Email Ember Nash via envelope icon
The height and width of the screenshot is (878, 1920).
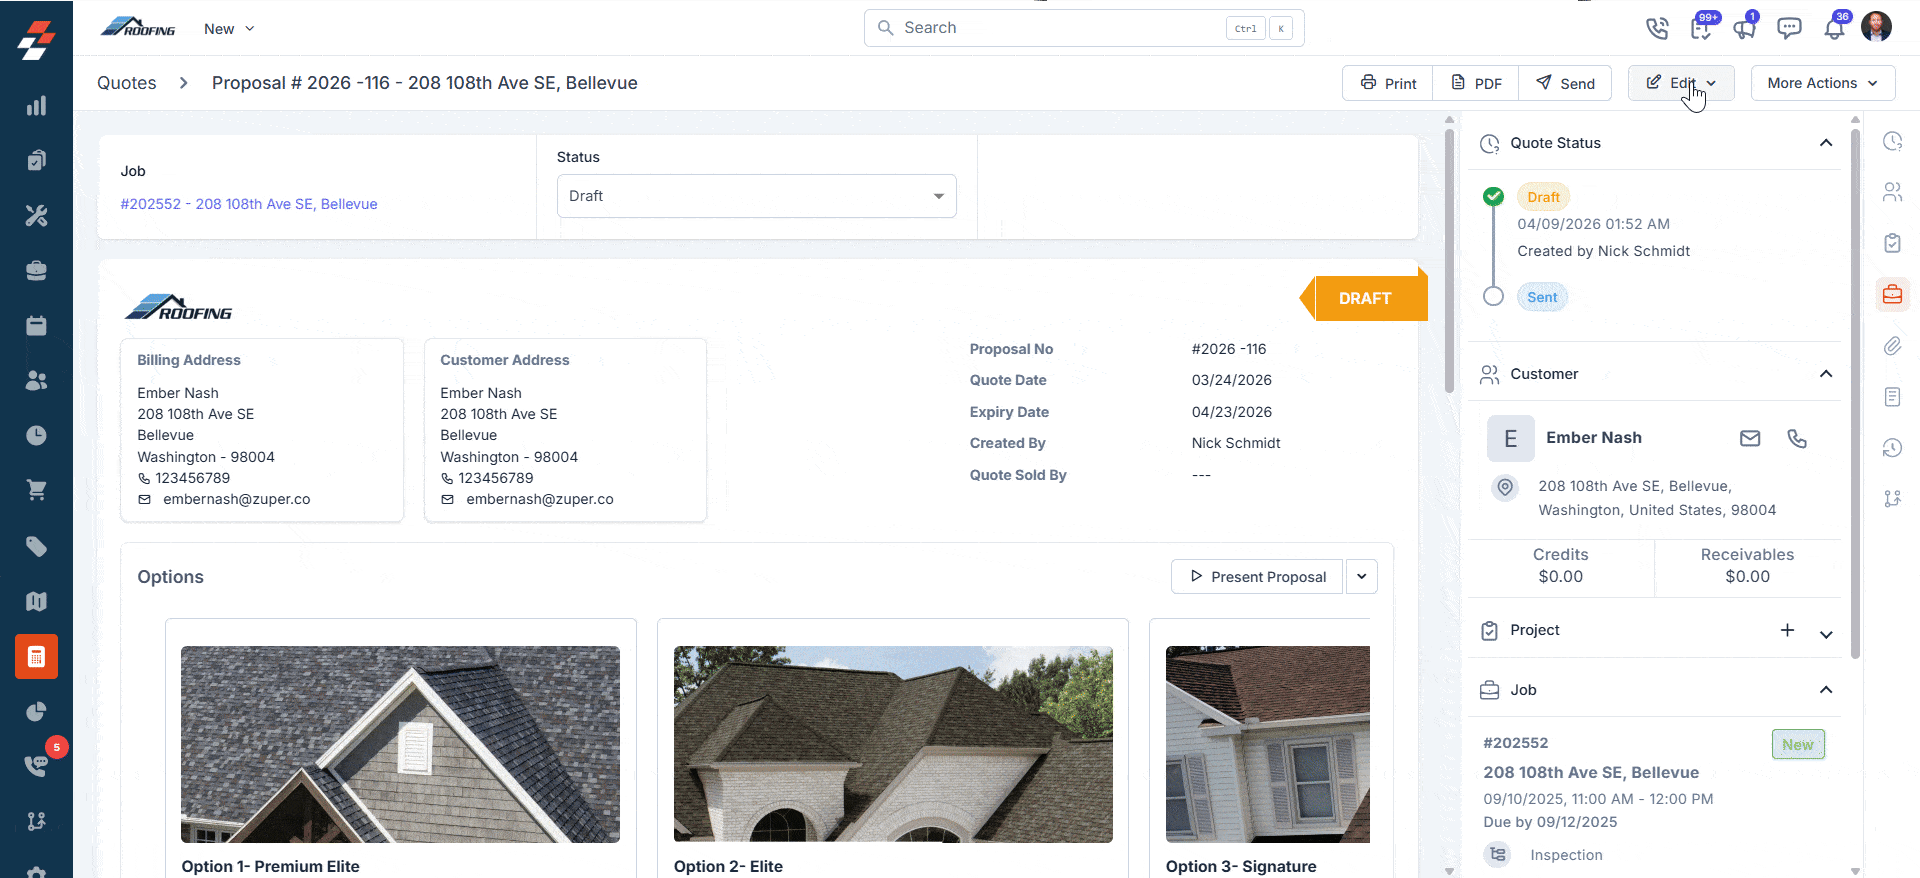(x=1750, y=438)
